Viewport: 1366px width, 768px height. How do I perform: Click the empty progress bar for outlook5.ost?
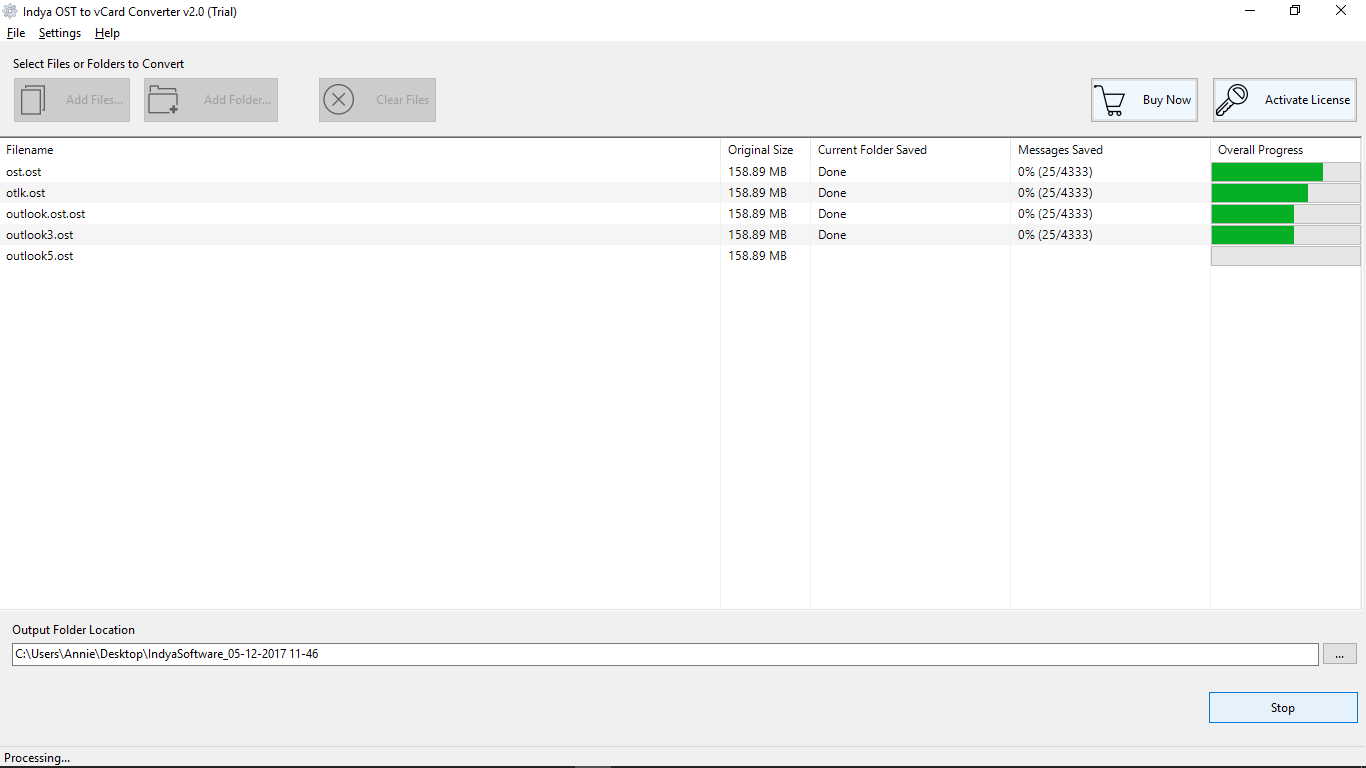pos(1286,256)
